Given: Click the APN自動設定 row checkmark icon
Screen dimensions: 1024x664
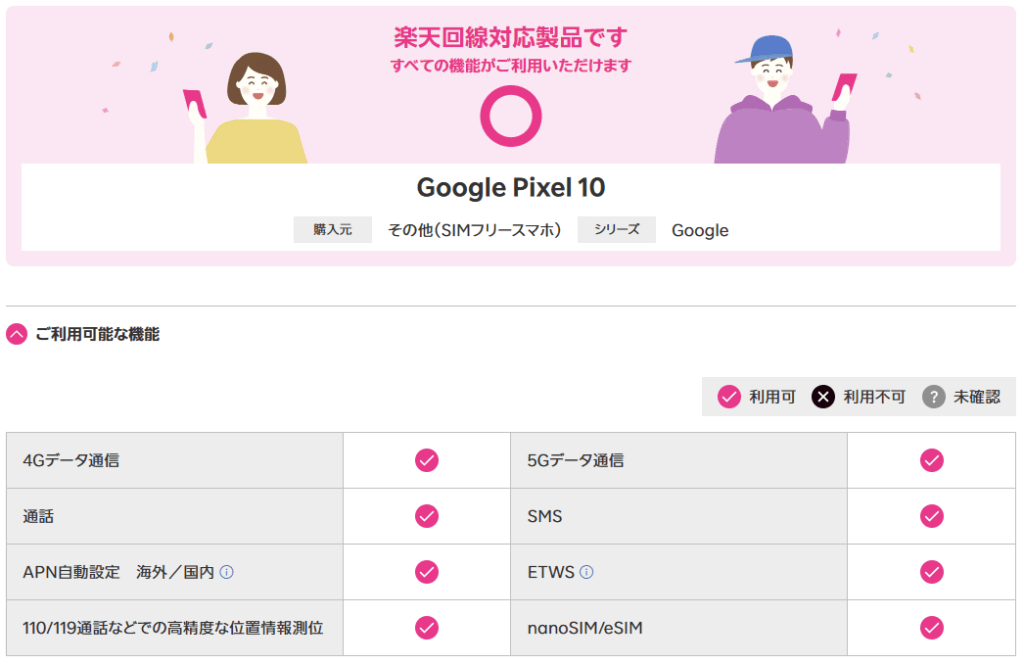Looking at the screenshot, I should click(x=427, y=572).
